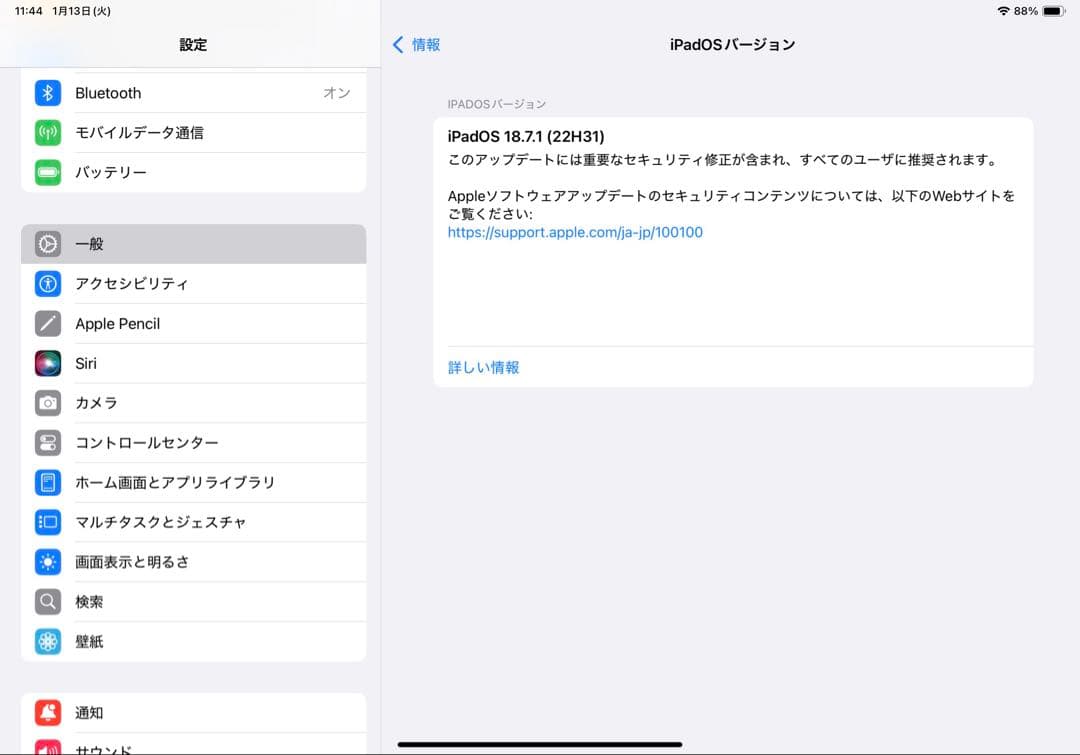This screenshot has width=1080, height=755.
Task: Tap 詳しい情報 for release details
Action: [x=483, y=367]
